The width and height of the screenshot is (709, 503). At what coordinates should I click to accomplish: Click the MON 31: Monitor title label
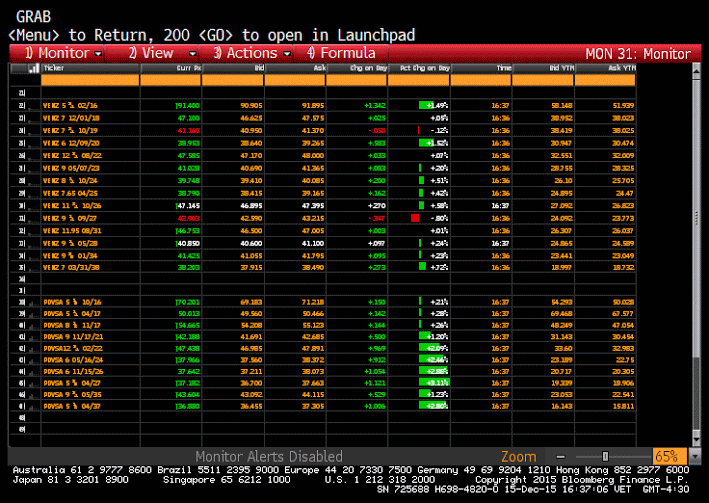[x=638, y=54]
